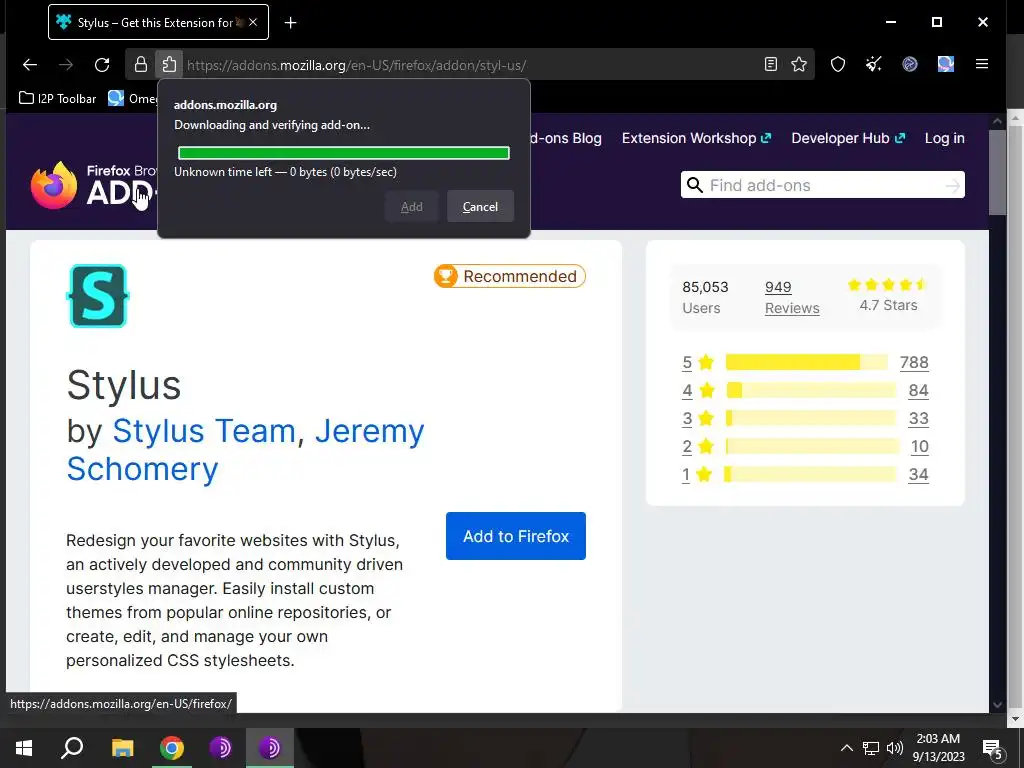Click the Find add-ons search field
Screen dimensions: 1024x768
pyautogui.click(x=823, y=185)
